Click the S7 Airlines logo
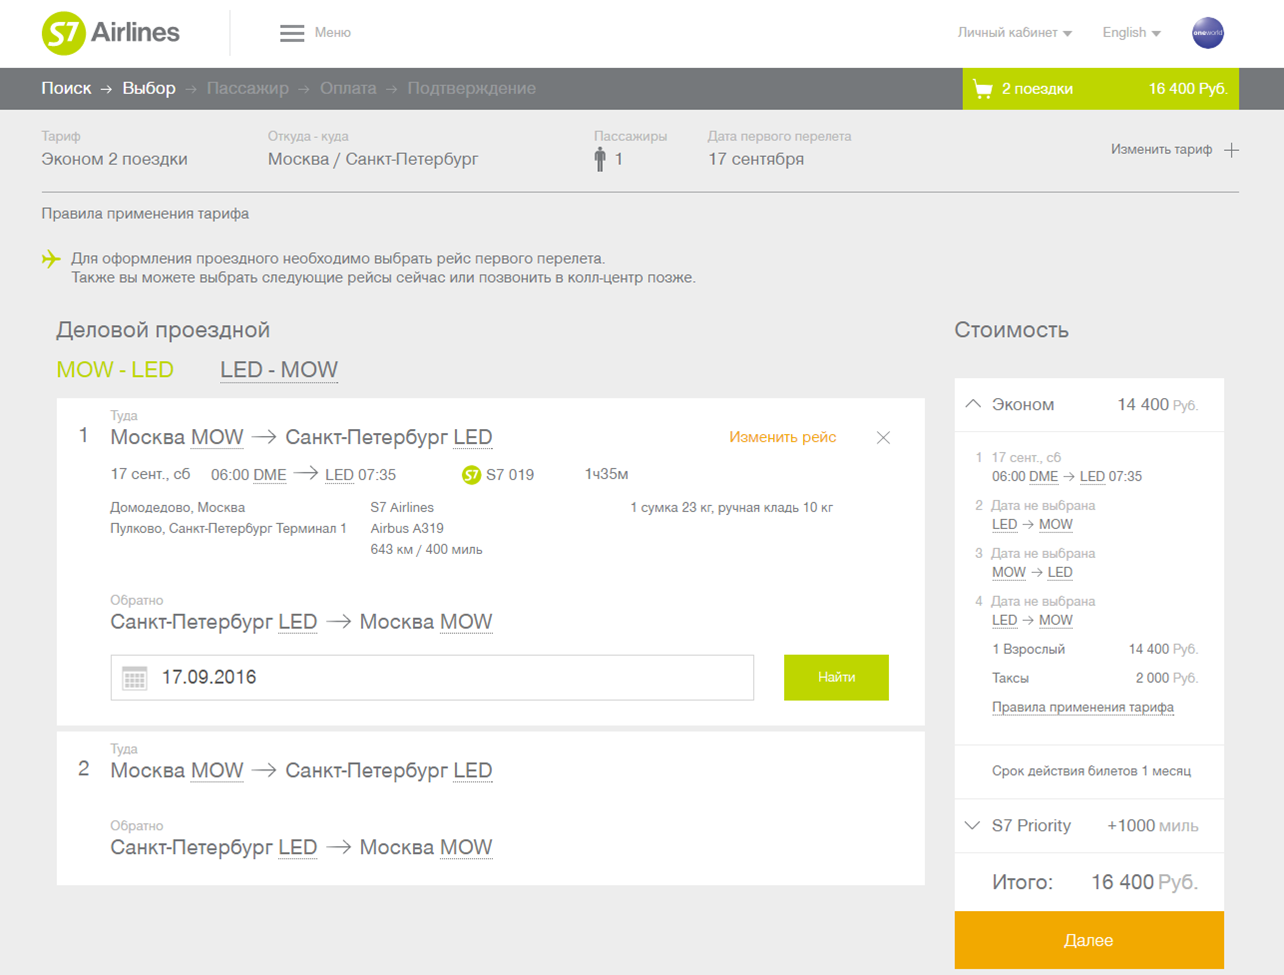The height and width of the screenshot is (975, 1284). 111,33
